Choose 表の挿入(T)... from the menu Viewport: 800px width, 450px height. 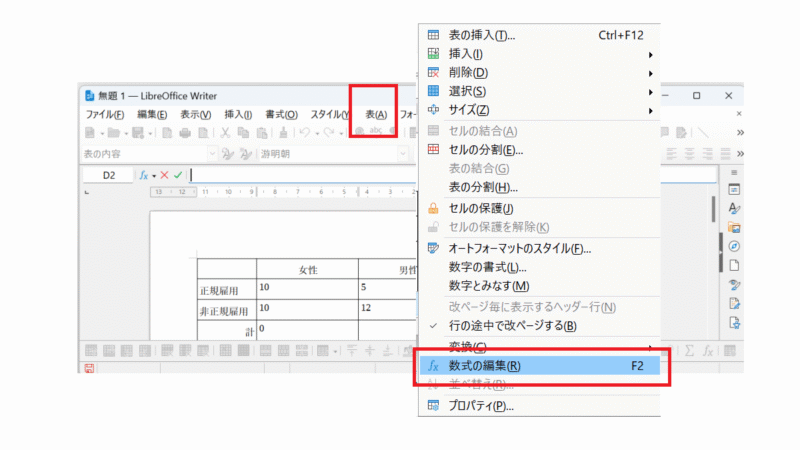click(540, 35)
